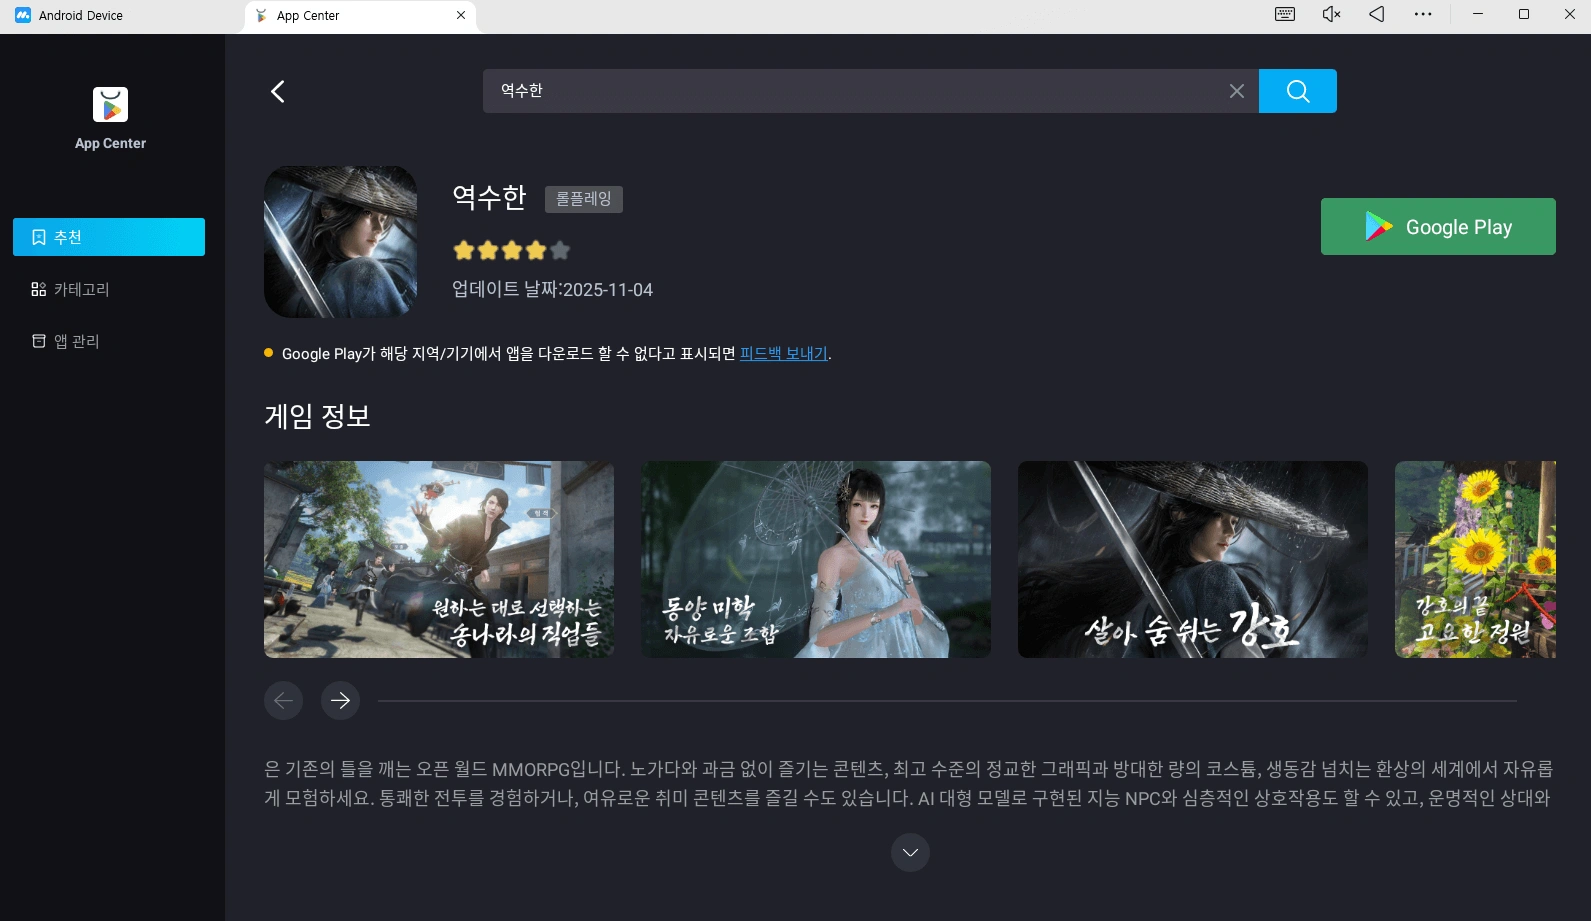Click the 롤플레잉 category tag
1591x921 pixels.
coord(584,199)
